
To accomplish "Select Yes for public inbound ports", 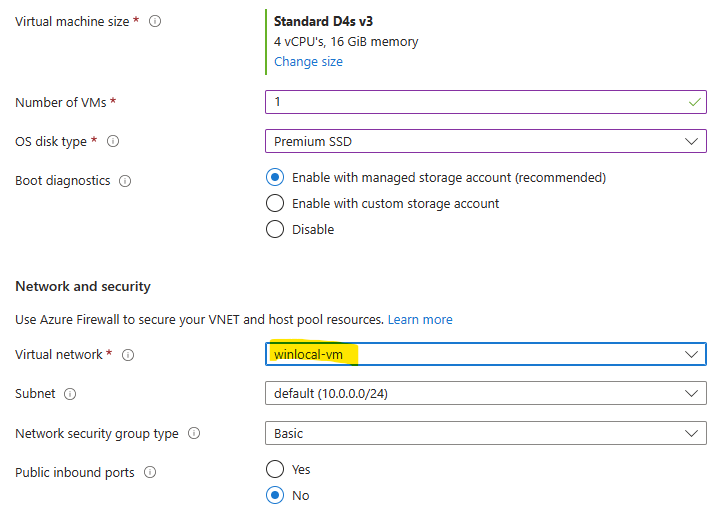I will pyautogui.click(x=275, y=469).
